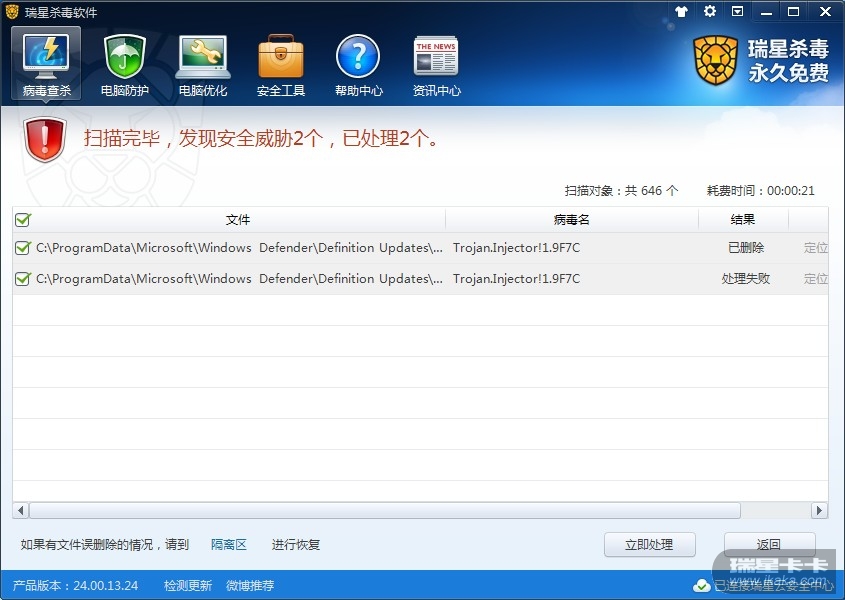The width and height of the screenshot is (845, 600).
Task: Click the horizontal scrollbar right arrow
Action: click(x=819, y=510)
